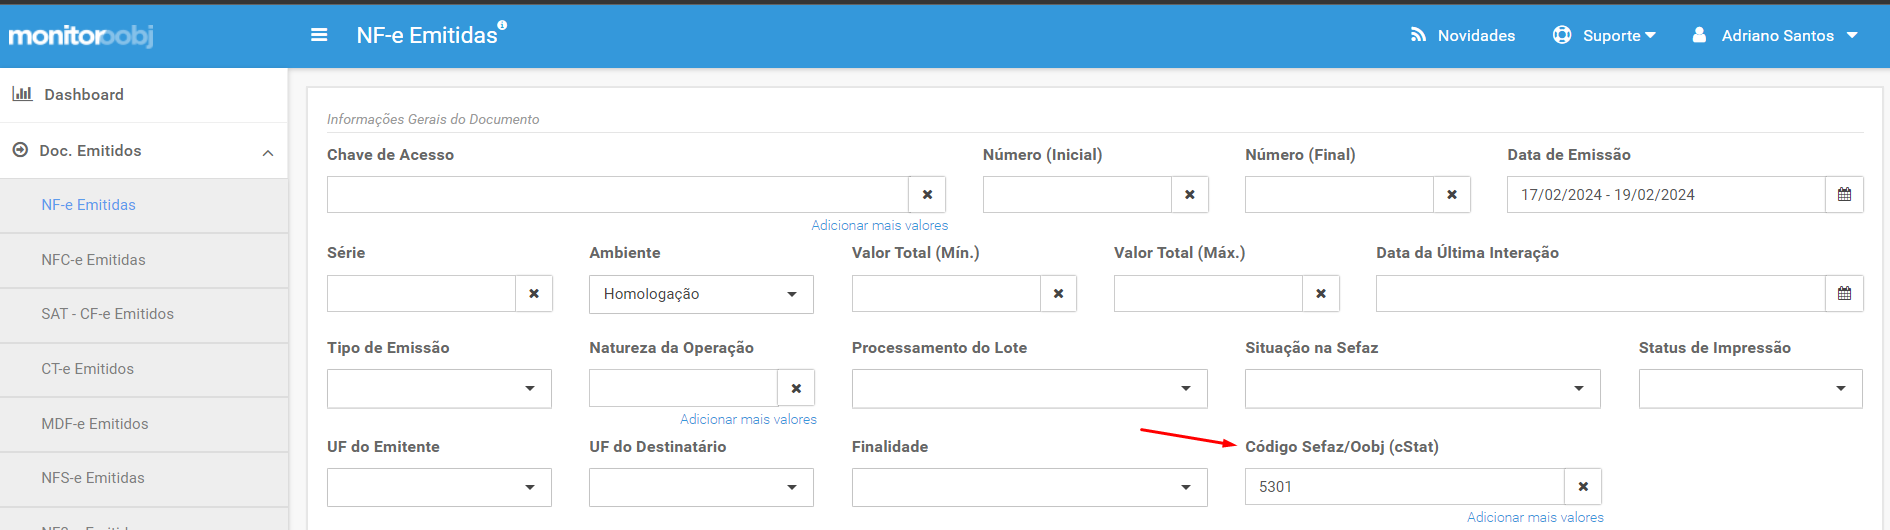The width and height of the screenshot is (1890, 530).
Task: Click Adicionar mais valores under Natureza da Operação
Action: (748, 420)
